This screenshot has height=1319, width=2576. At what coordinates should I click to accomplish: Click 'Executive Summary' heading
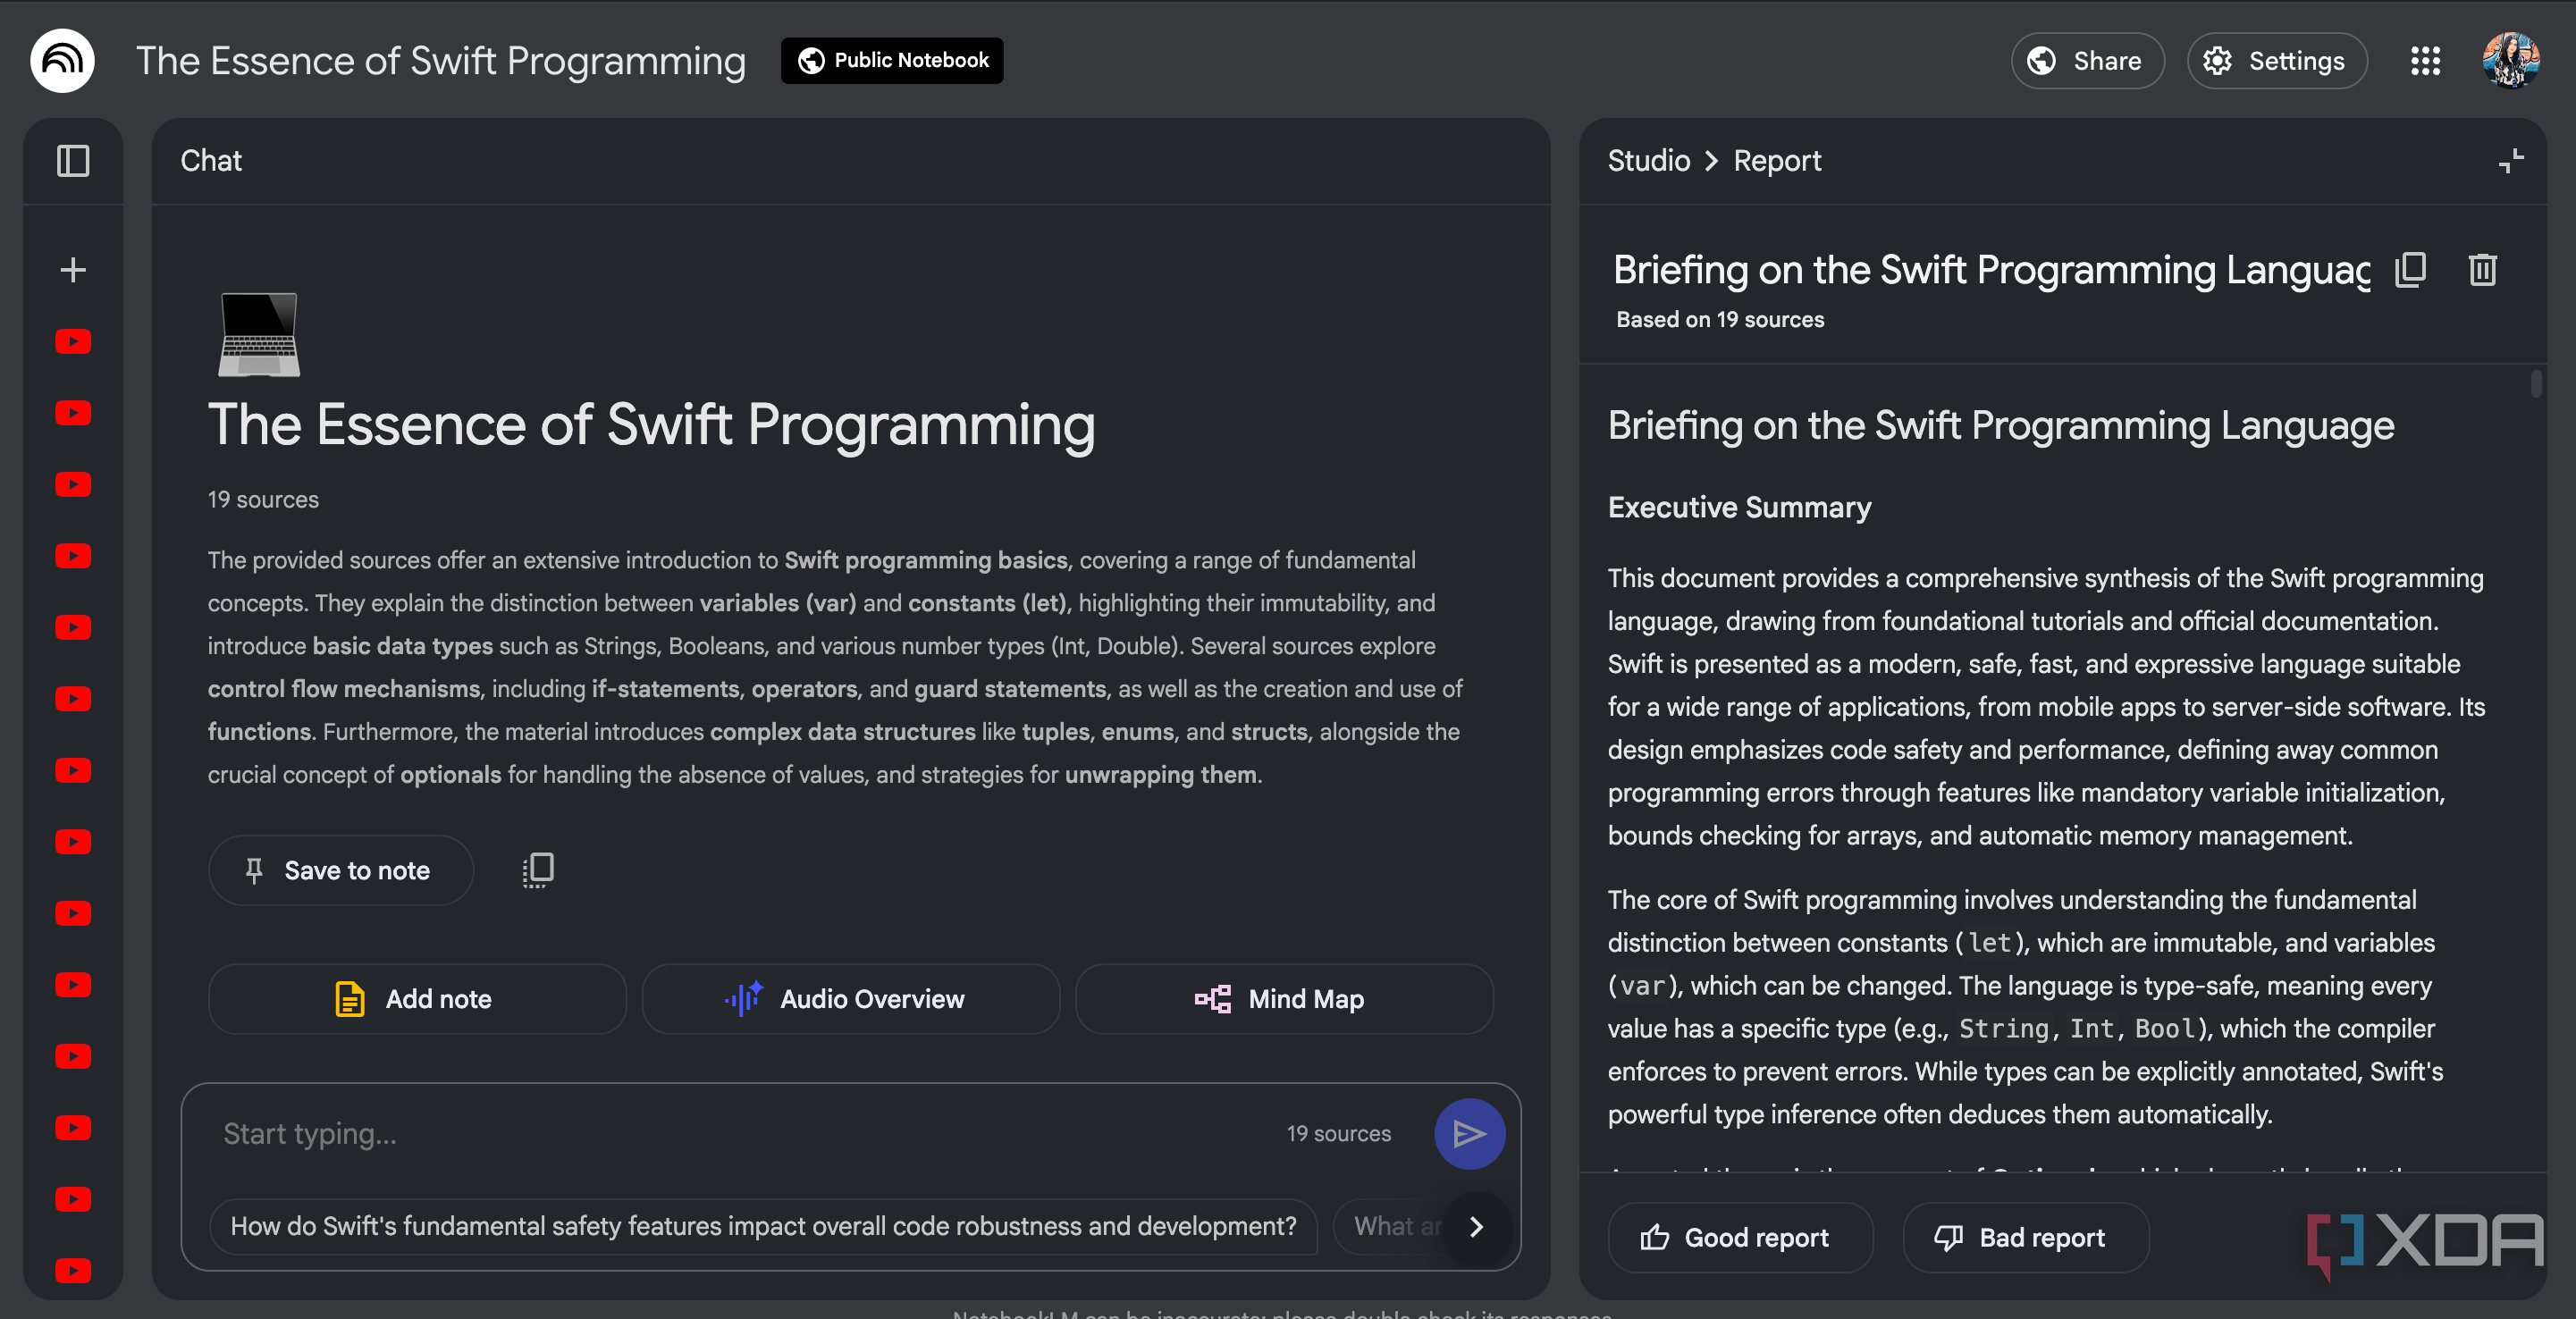click(x=1739, y=508)
